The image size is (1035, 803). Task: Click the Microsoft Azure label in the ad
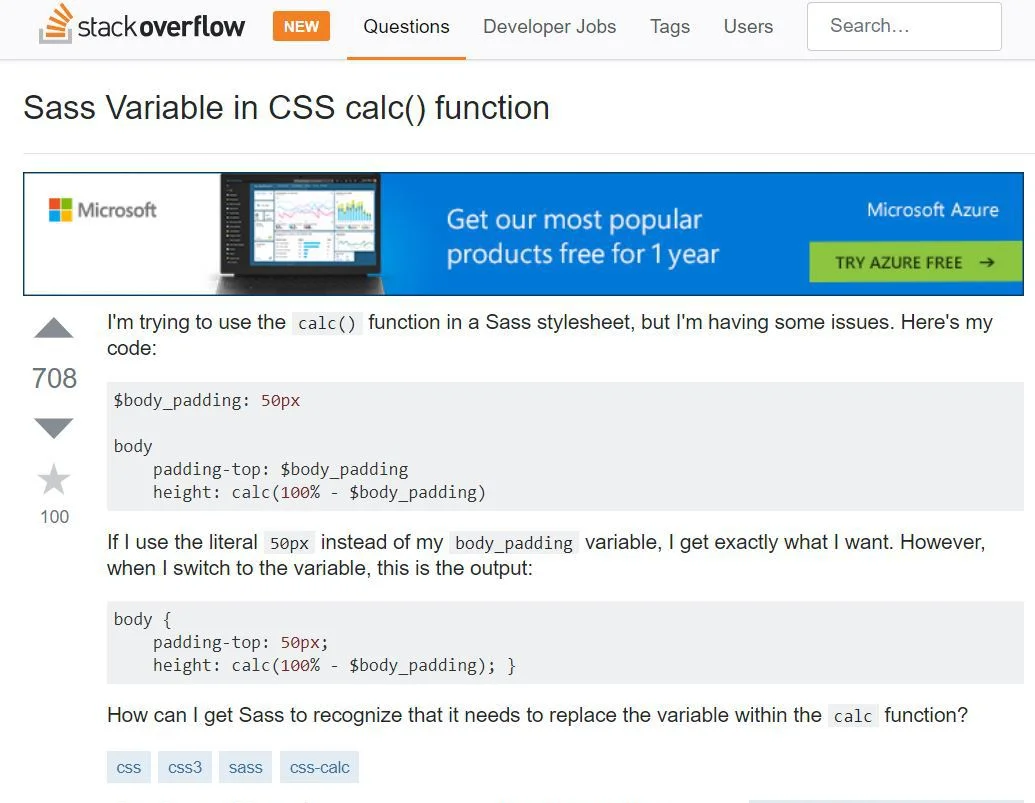(933, 210)
